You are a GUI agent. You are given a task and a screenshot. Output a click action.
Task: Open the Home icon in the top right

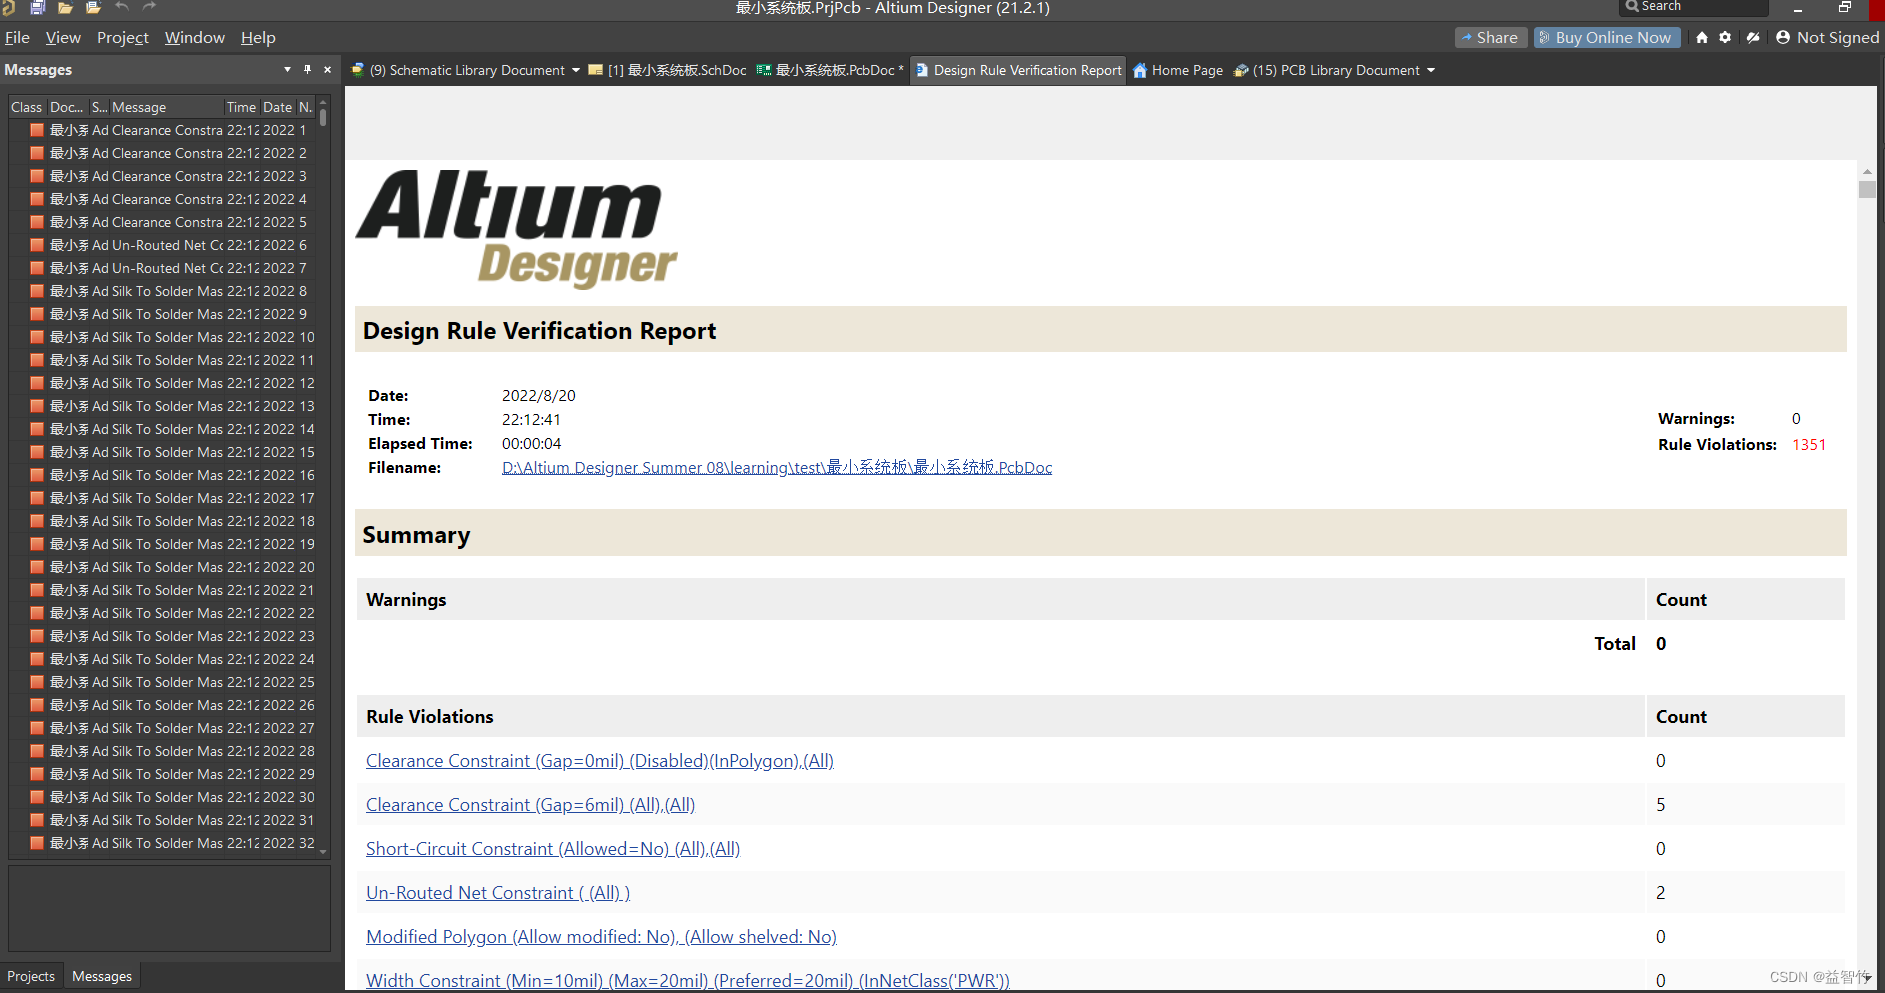click(1702, 37)
